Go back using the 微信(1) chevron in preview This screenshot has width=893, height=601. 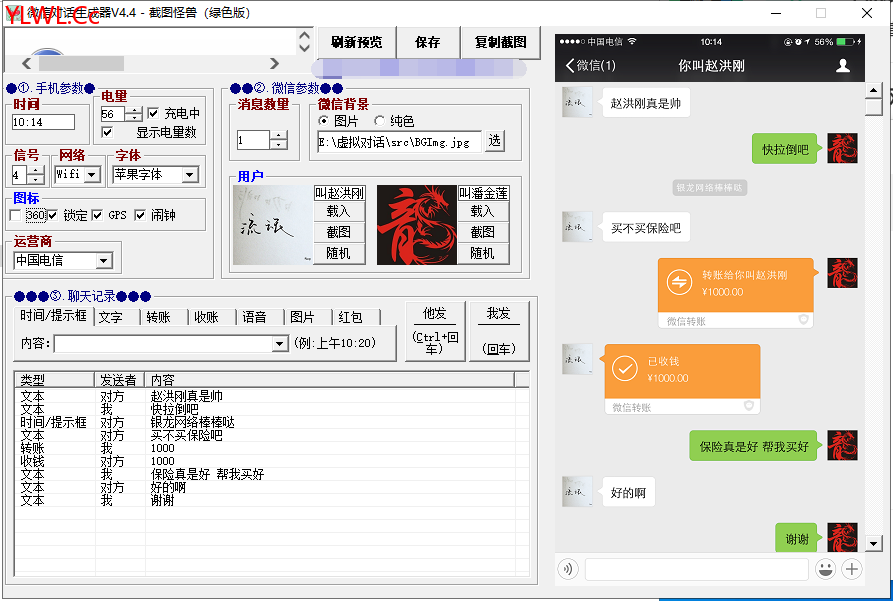coord(591,66)
